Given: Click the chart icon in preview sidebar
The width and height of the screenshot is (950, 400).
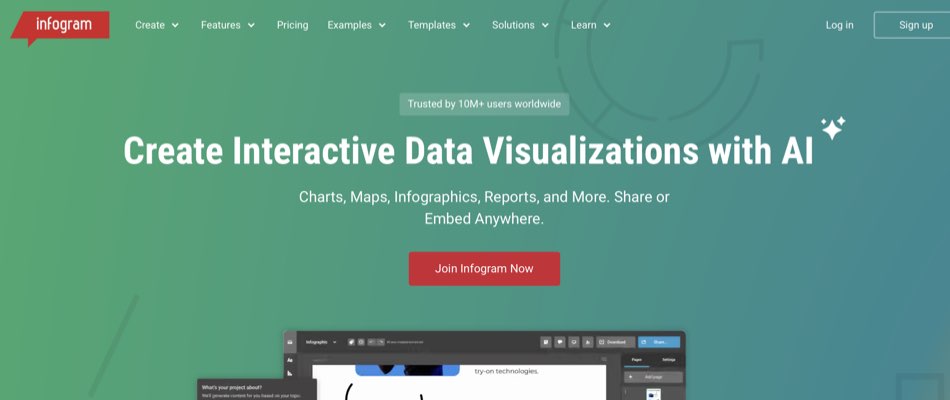Looking at the screenshot, I should pyautogui.click(x=290, y=374).
